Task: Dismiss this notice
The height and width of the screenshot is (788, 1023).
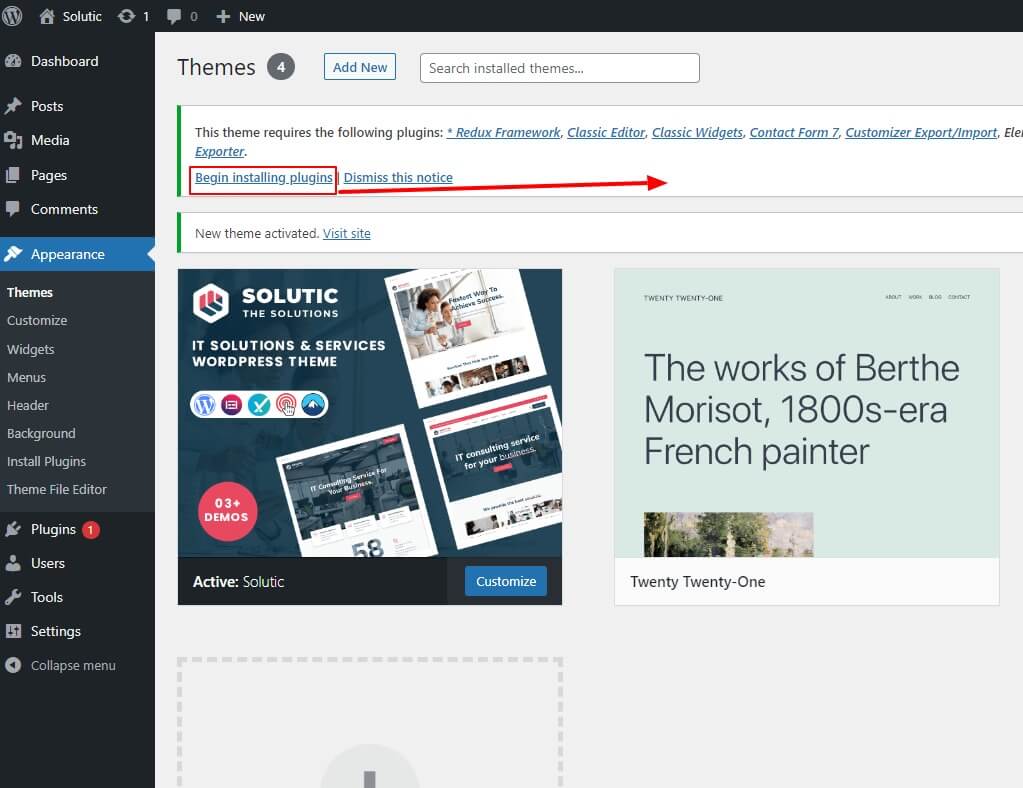Action: tap(397, 178)
